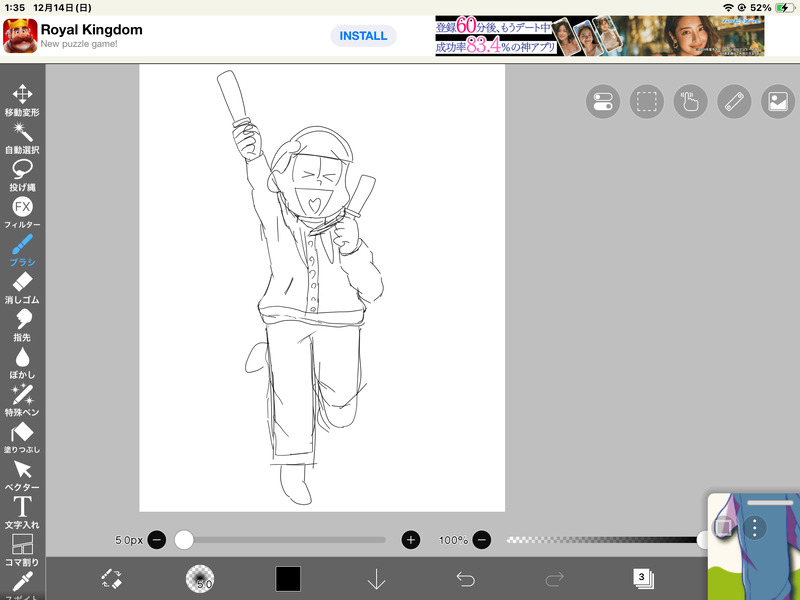Undo the last stroke
800x600 pixels.
pyautogui.click(x=465, y=579)
